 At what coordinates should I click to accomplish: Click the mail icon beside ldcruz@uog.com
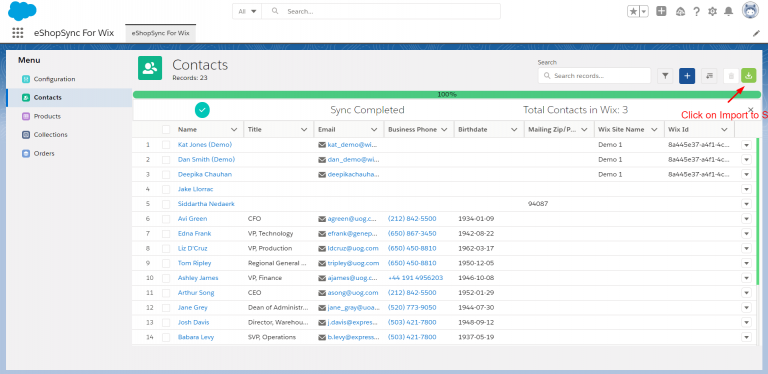click(322, 249)
